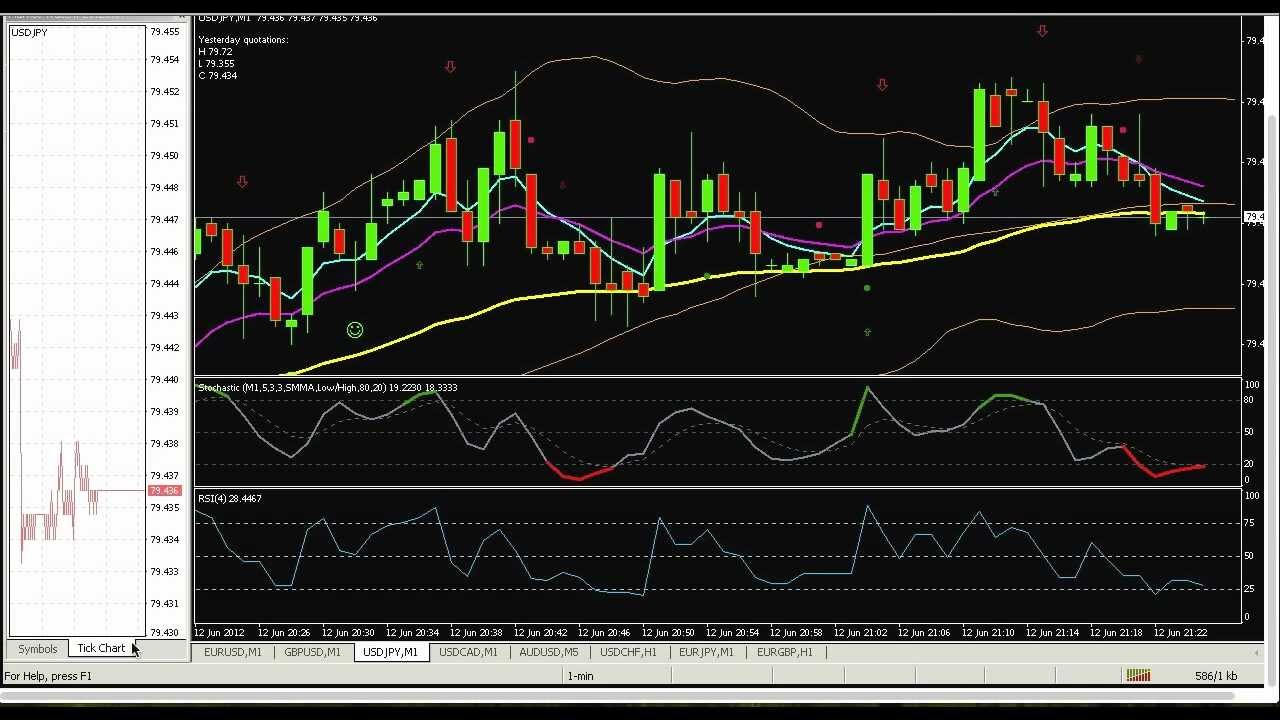Viewport: 1280px width, 720px height.
Task: Open the EURJPY,M1 chart tab
Action: 706,652
